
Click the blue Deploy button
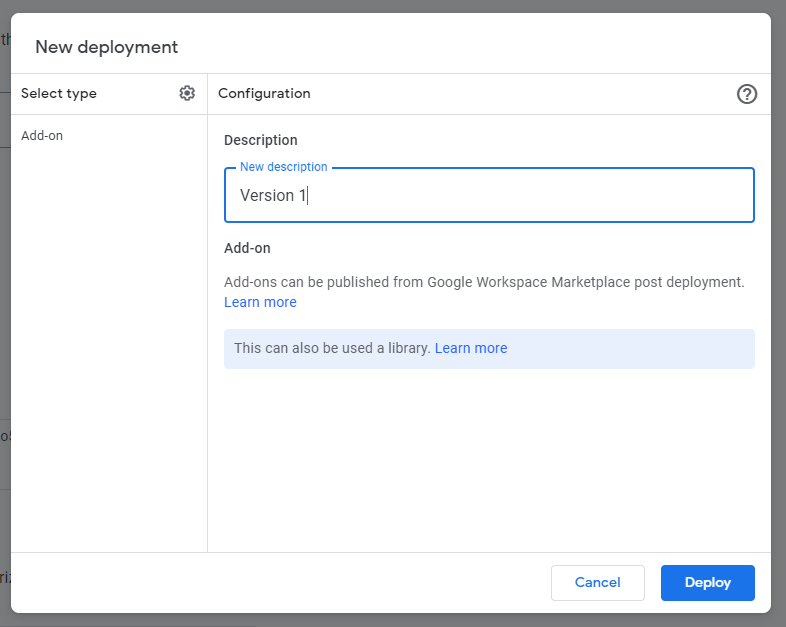[707, 582]
